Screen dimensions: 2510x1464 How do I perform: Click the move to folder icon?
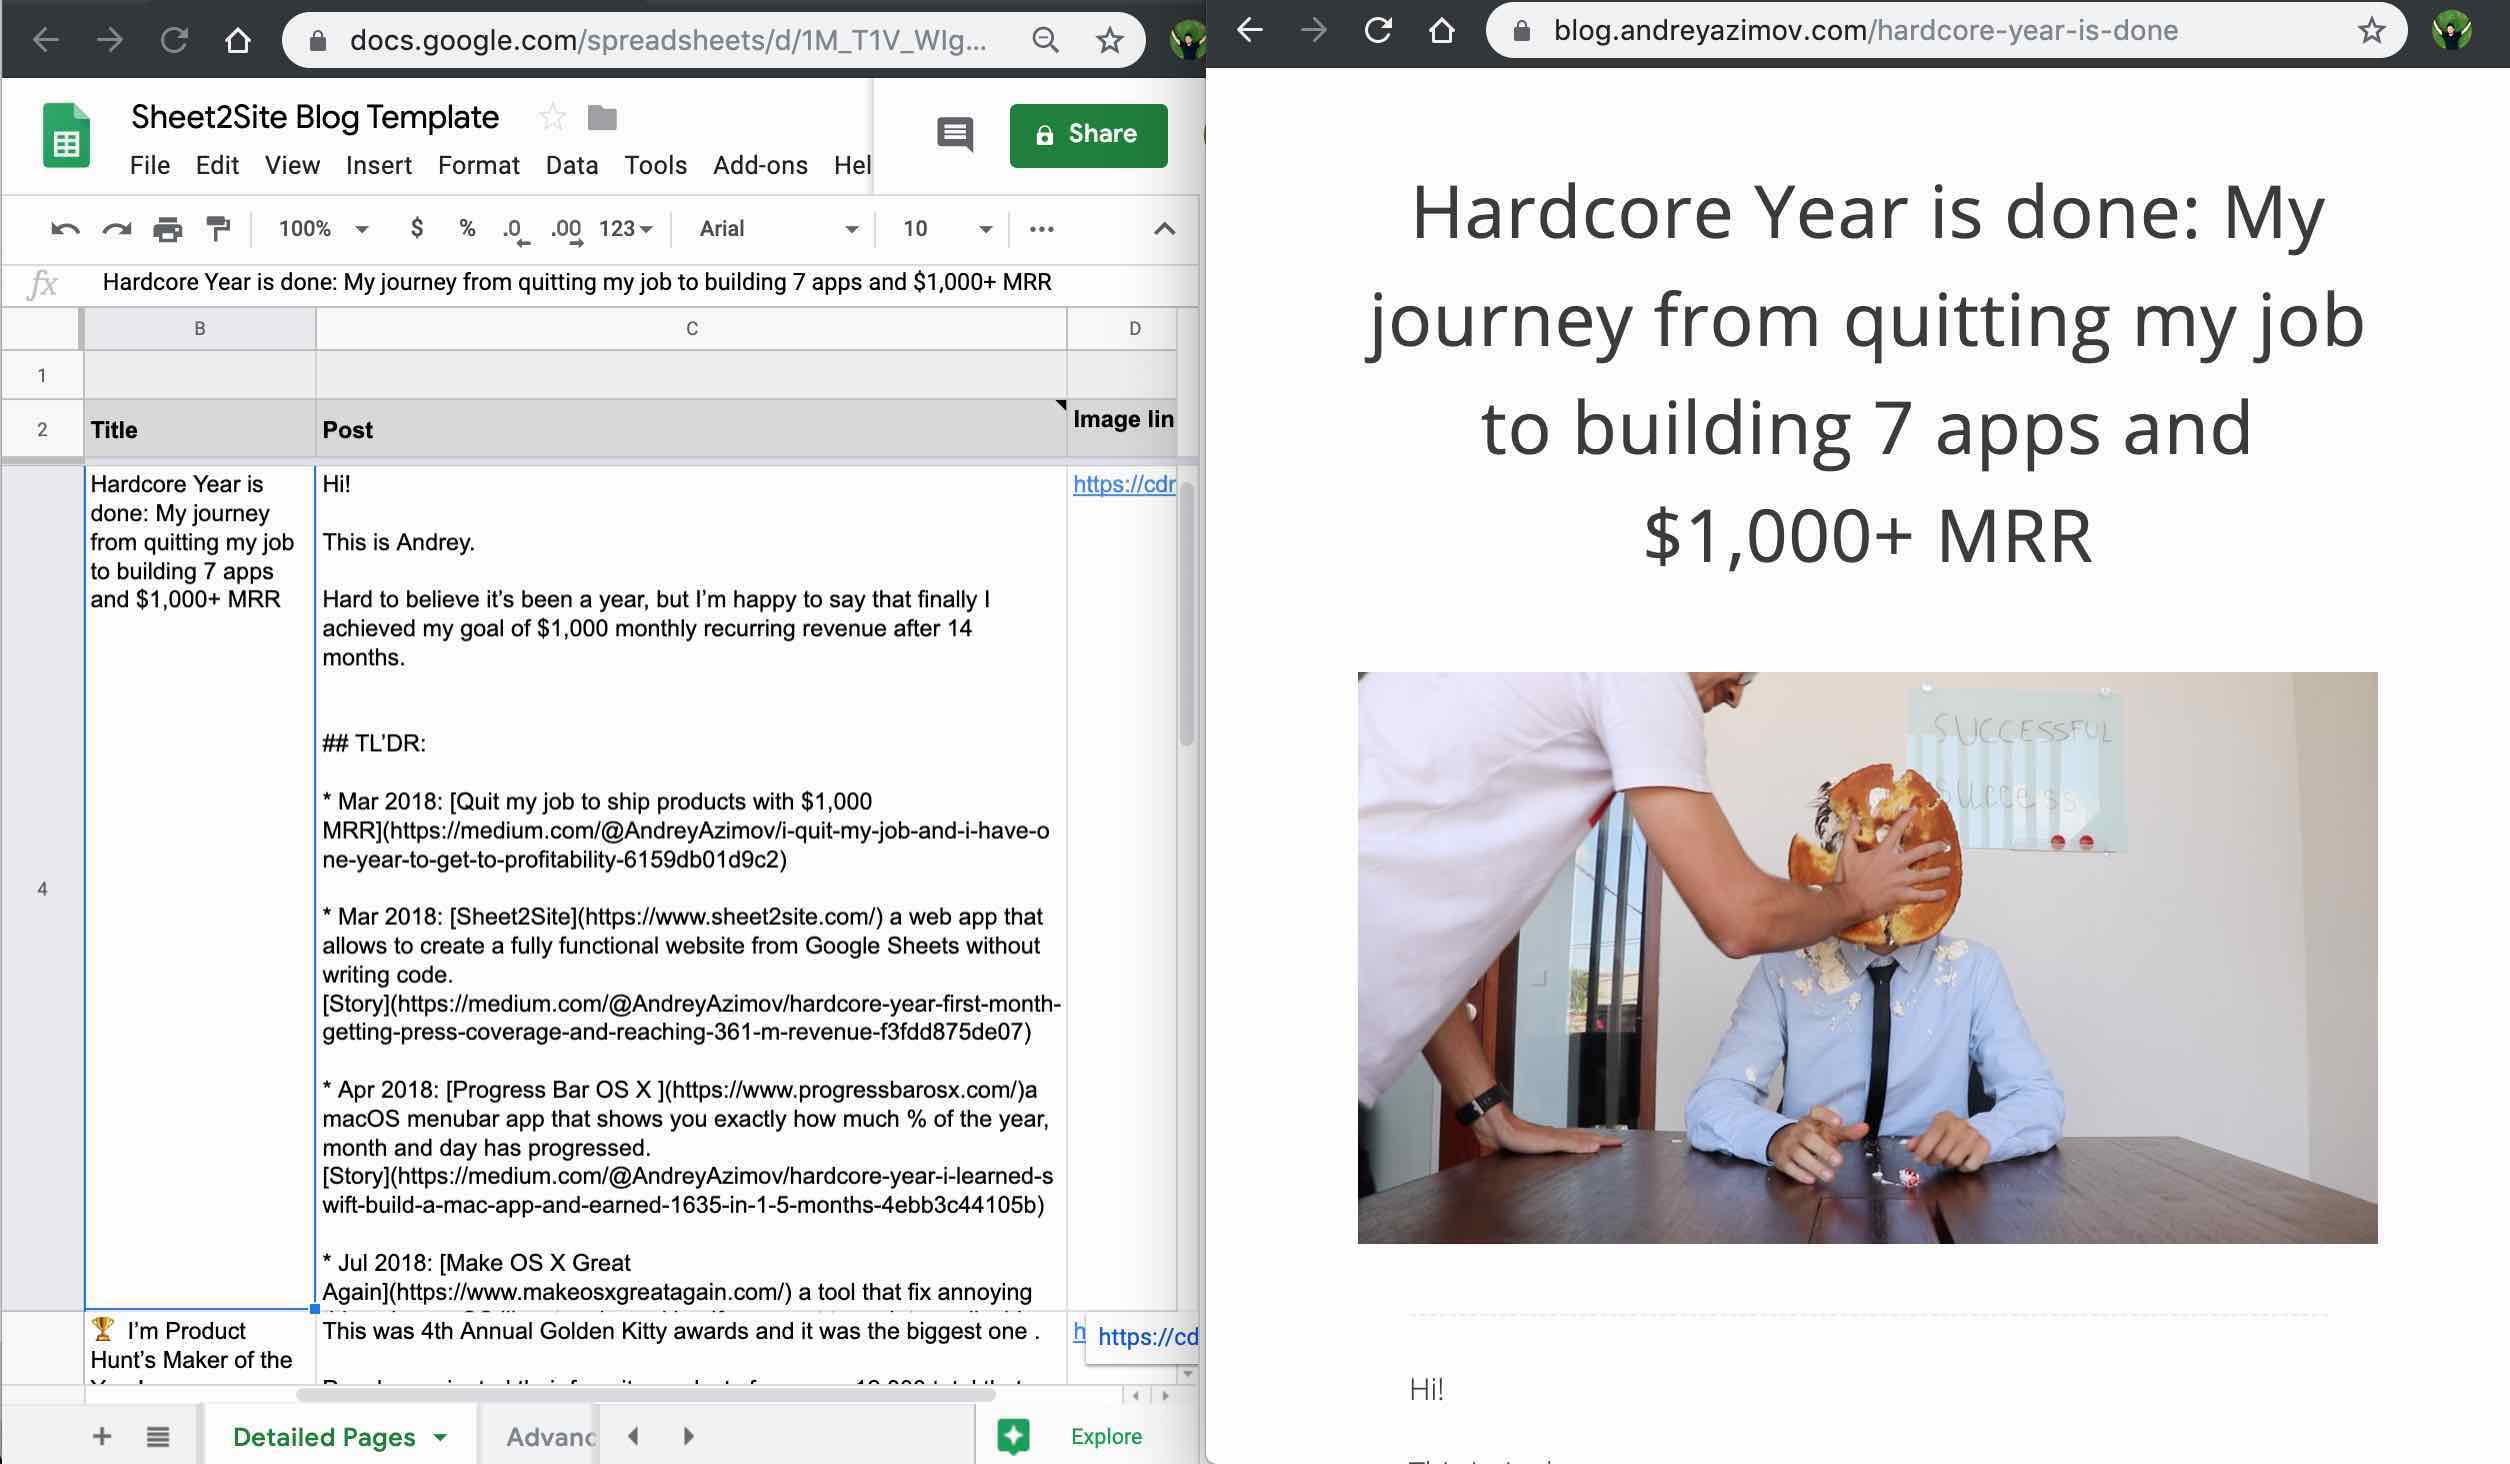click(x=602, y=118)
